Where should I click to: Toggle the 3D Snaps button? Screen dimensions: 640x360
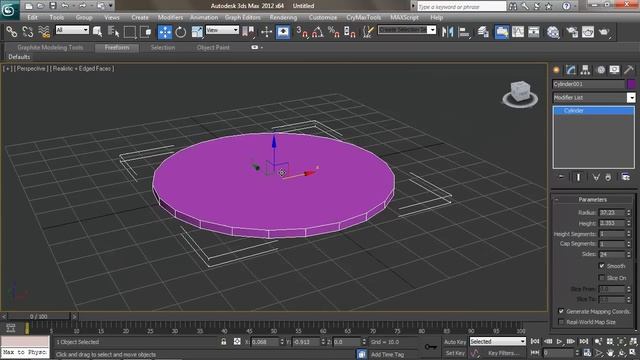302,31
